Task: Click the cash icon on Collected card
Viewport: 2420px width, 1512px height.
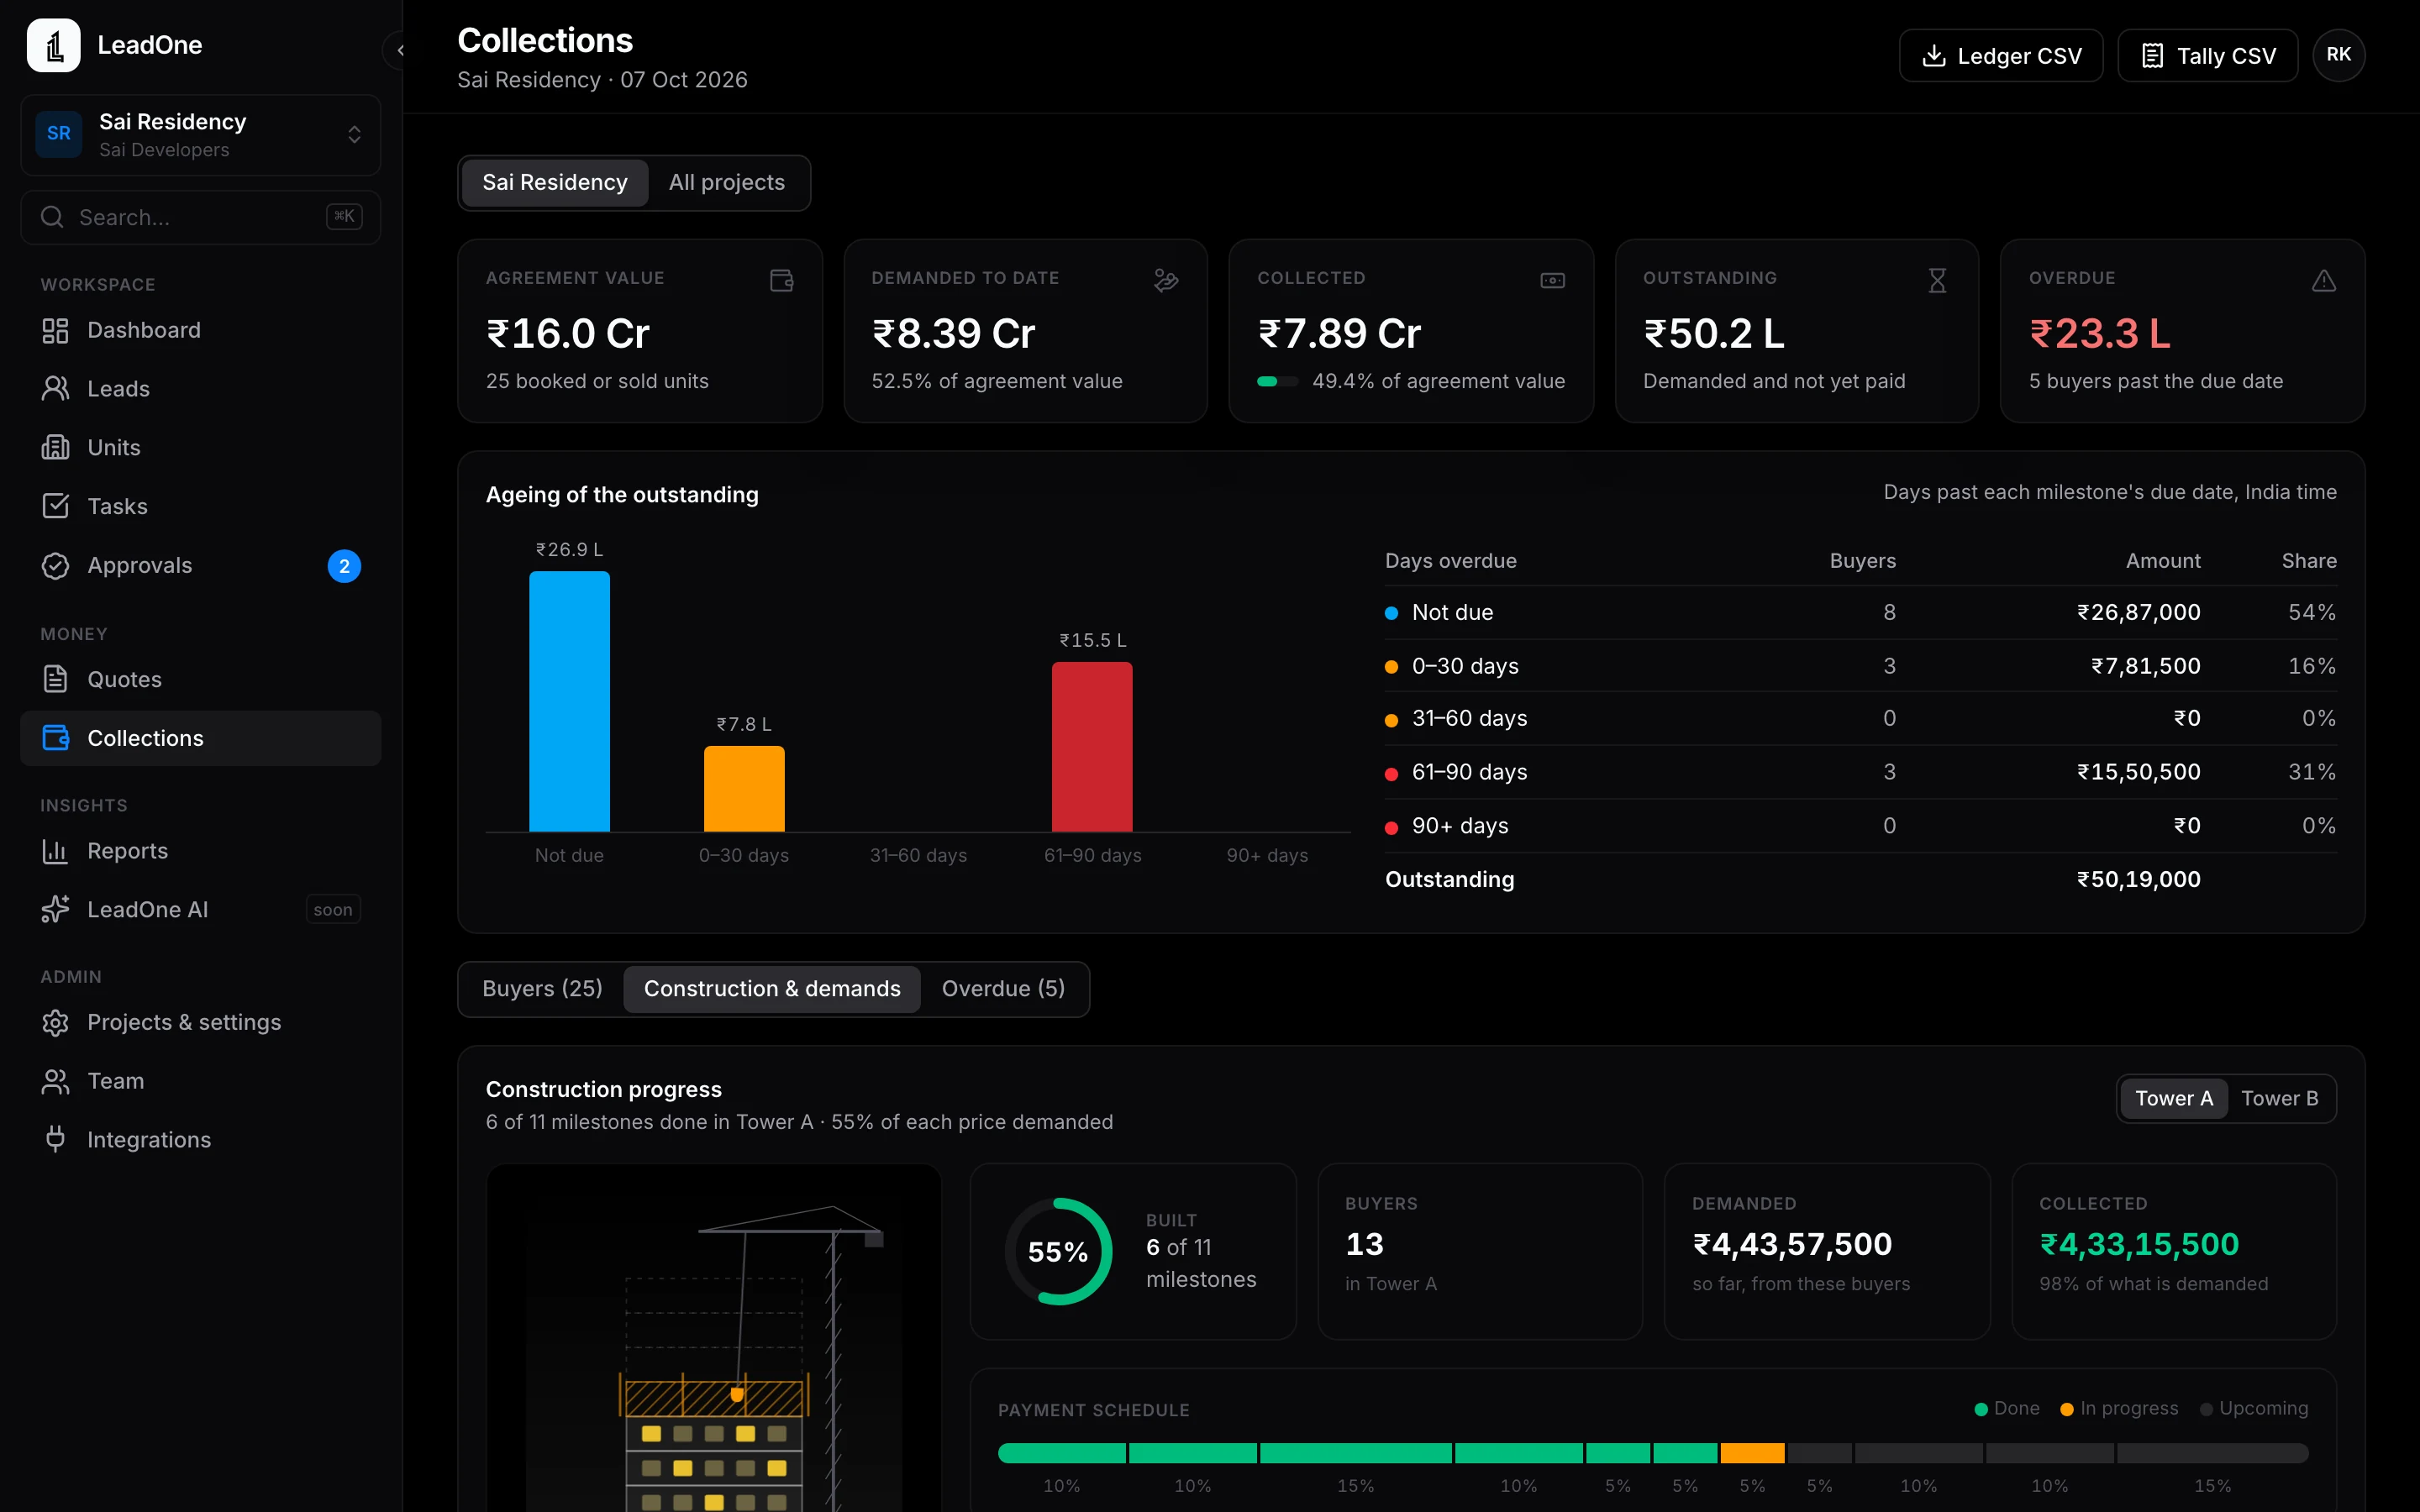Action: point(1552,281)
